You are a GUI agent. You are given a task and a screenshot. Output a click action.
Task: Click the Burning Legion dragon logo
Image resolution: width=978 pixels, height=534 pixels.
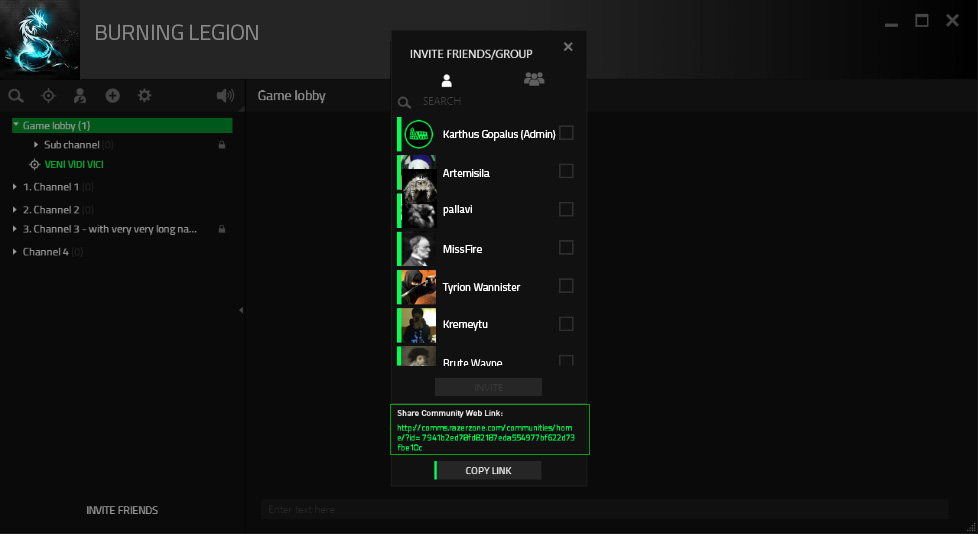(x=39, y=40)
